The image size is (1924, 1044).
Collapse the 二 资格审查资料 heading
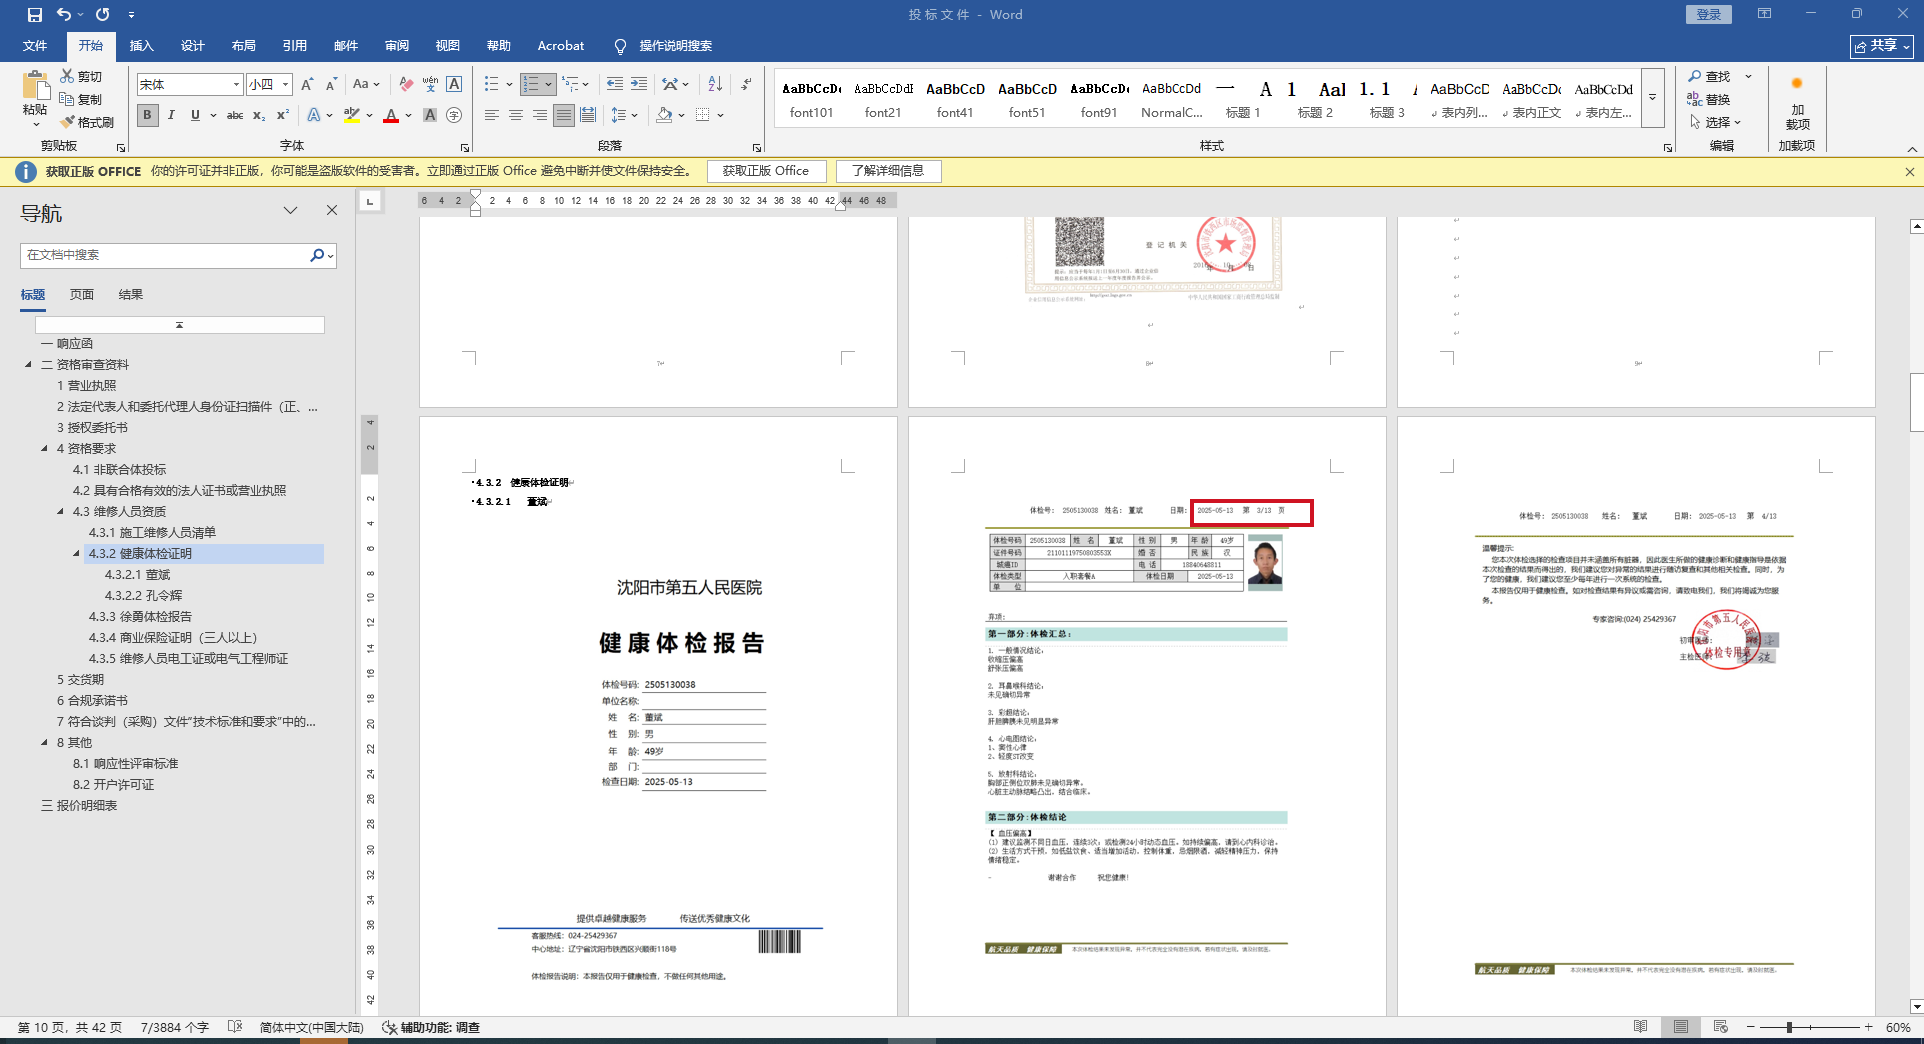(x=28, y=365)
